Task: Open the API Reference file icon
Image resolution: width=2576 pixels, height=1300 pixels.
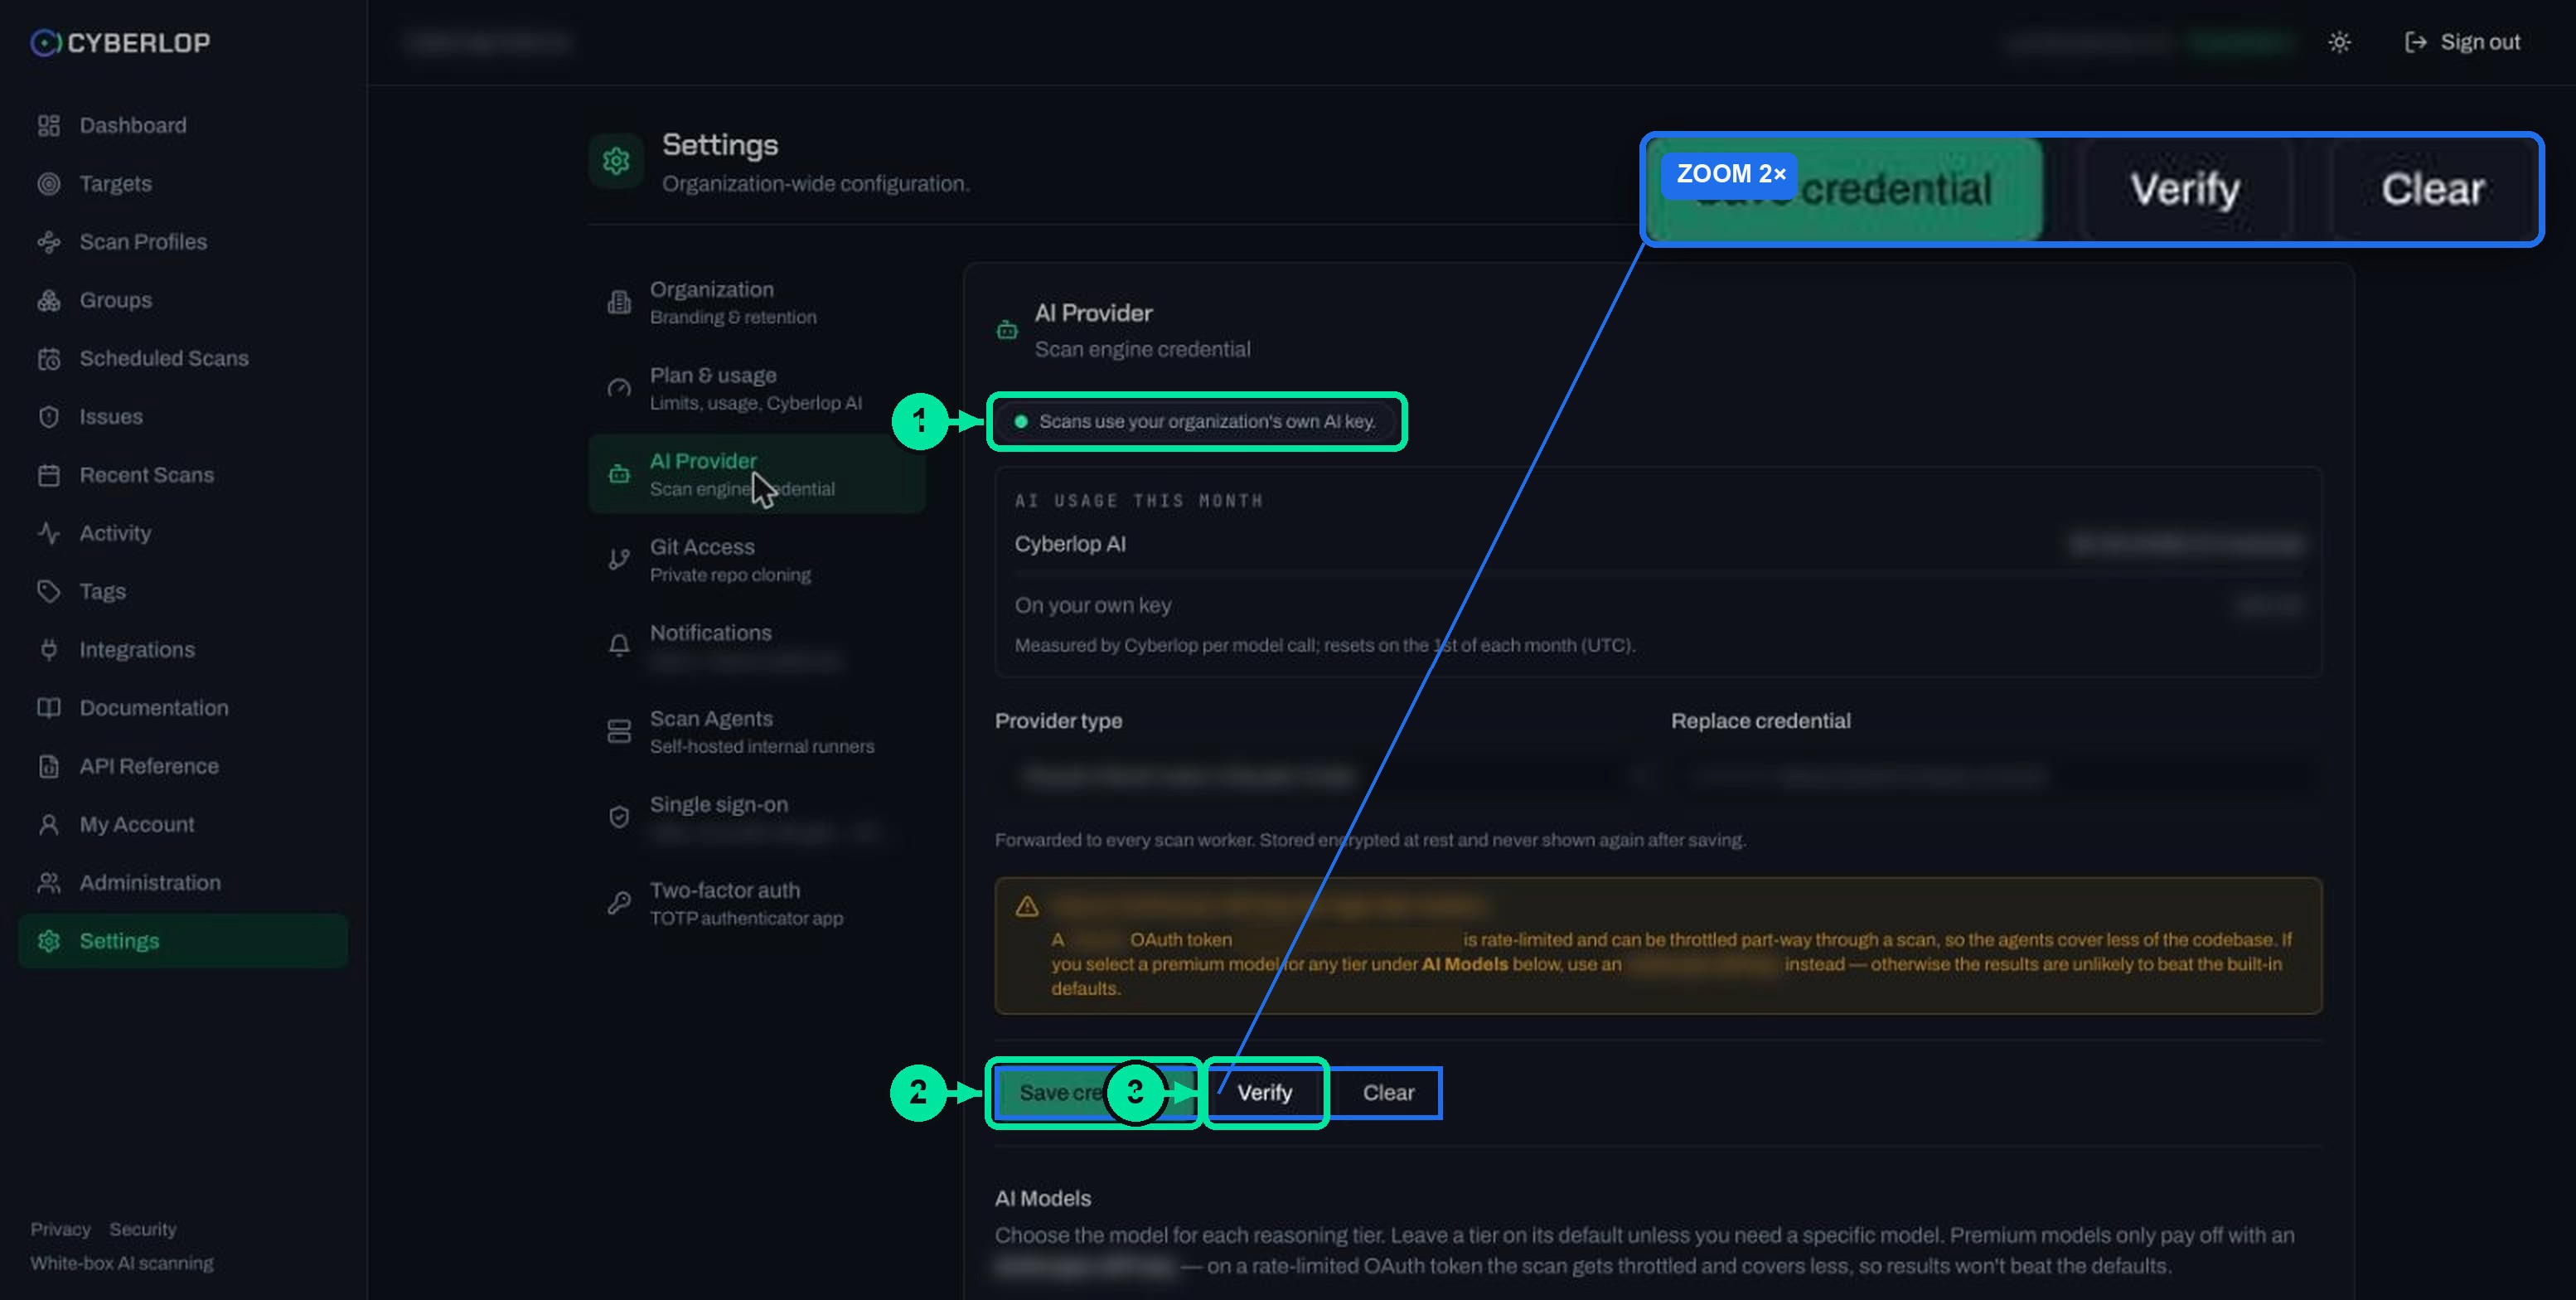Action: [48, 766]
